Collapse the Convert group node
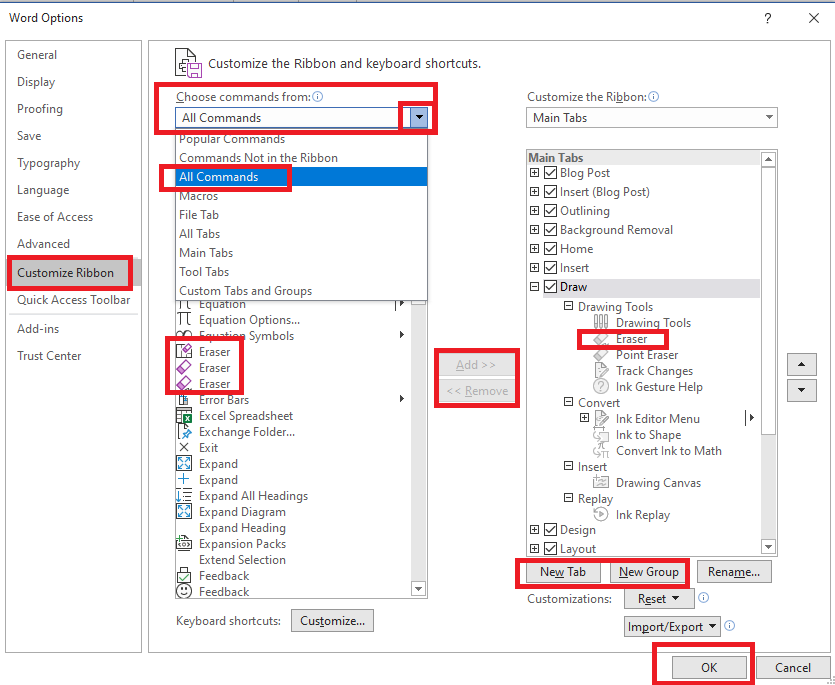 point(569,402)
